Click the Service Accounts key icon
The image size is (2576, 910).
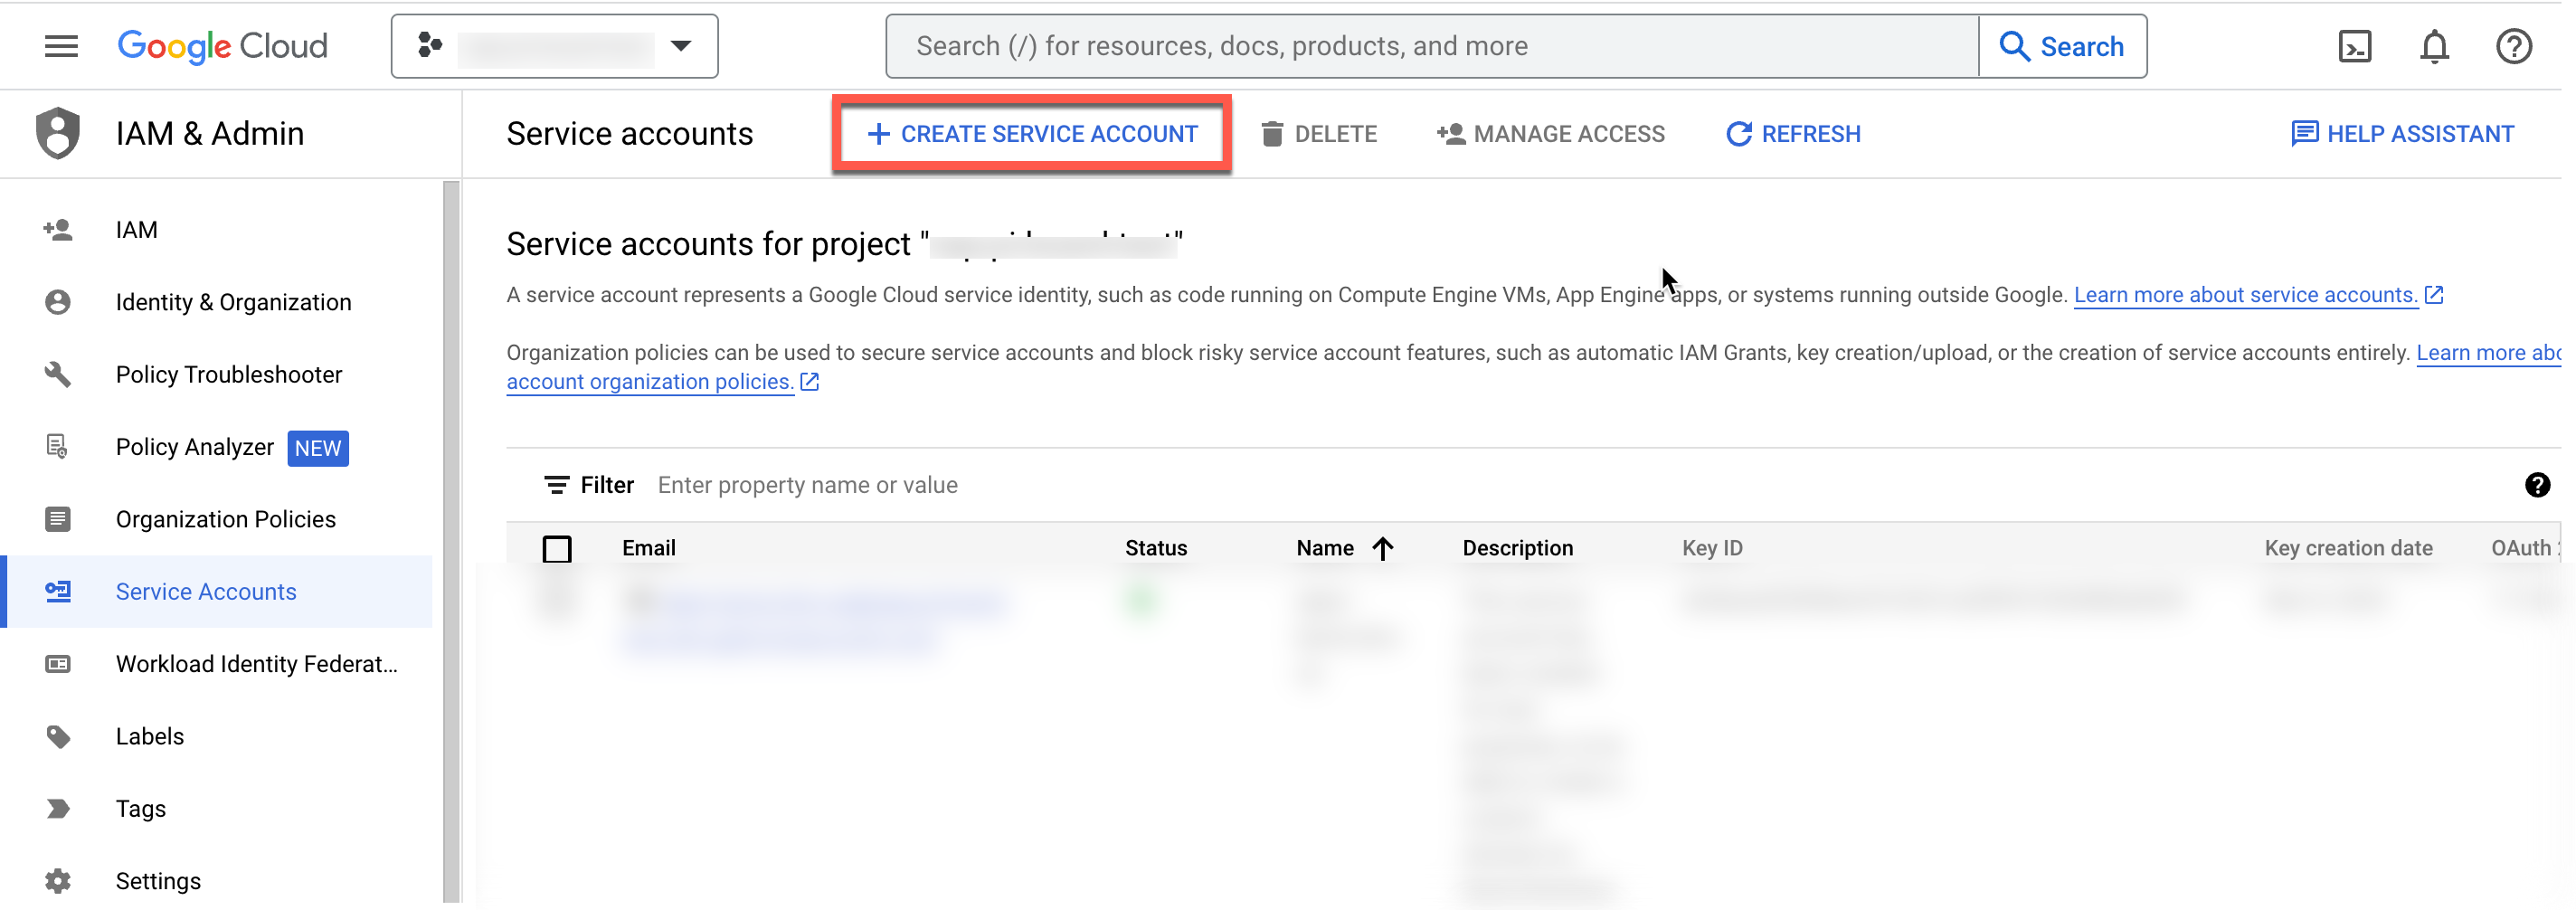coord(58,592)
